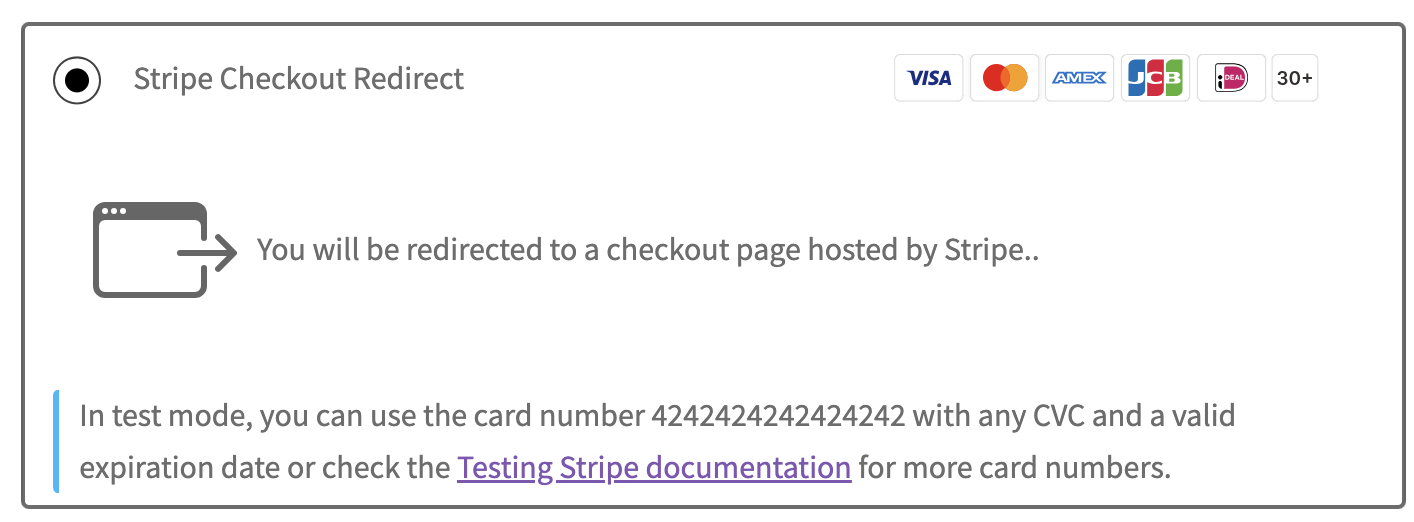Click the 30+ more payment methods badge
1414x522 pixels.
1294,78
